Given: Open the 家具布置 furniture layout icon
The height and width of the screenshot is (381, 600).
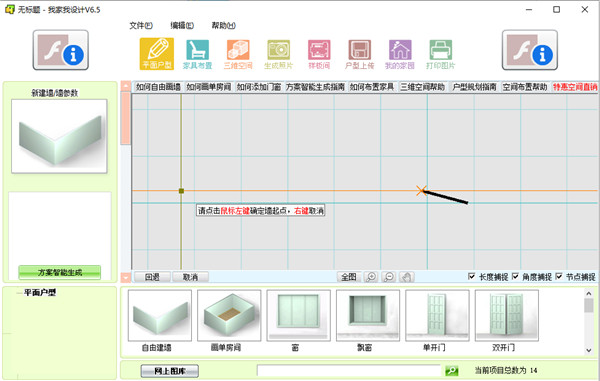Looking at the screenshot, I should [x=197, y=54].
